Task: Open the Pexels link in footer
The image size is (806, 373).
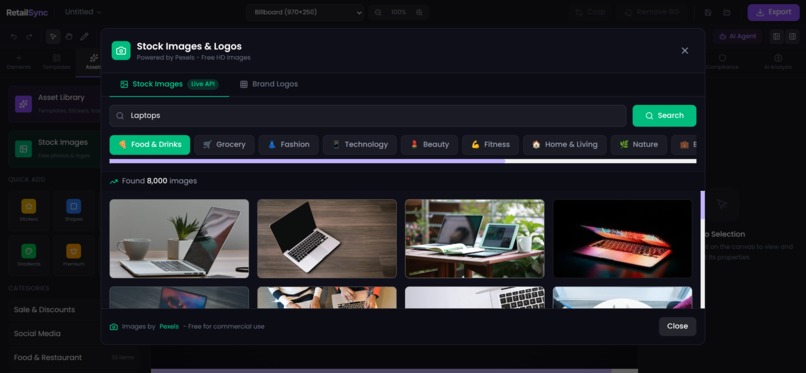Action: tap(169, 326)
